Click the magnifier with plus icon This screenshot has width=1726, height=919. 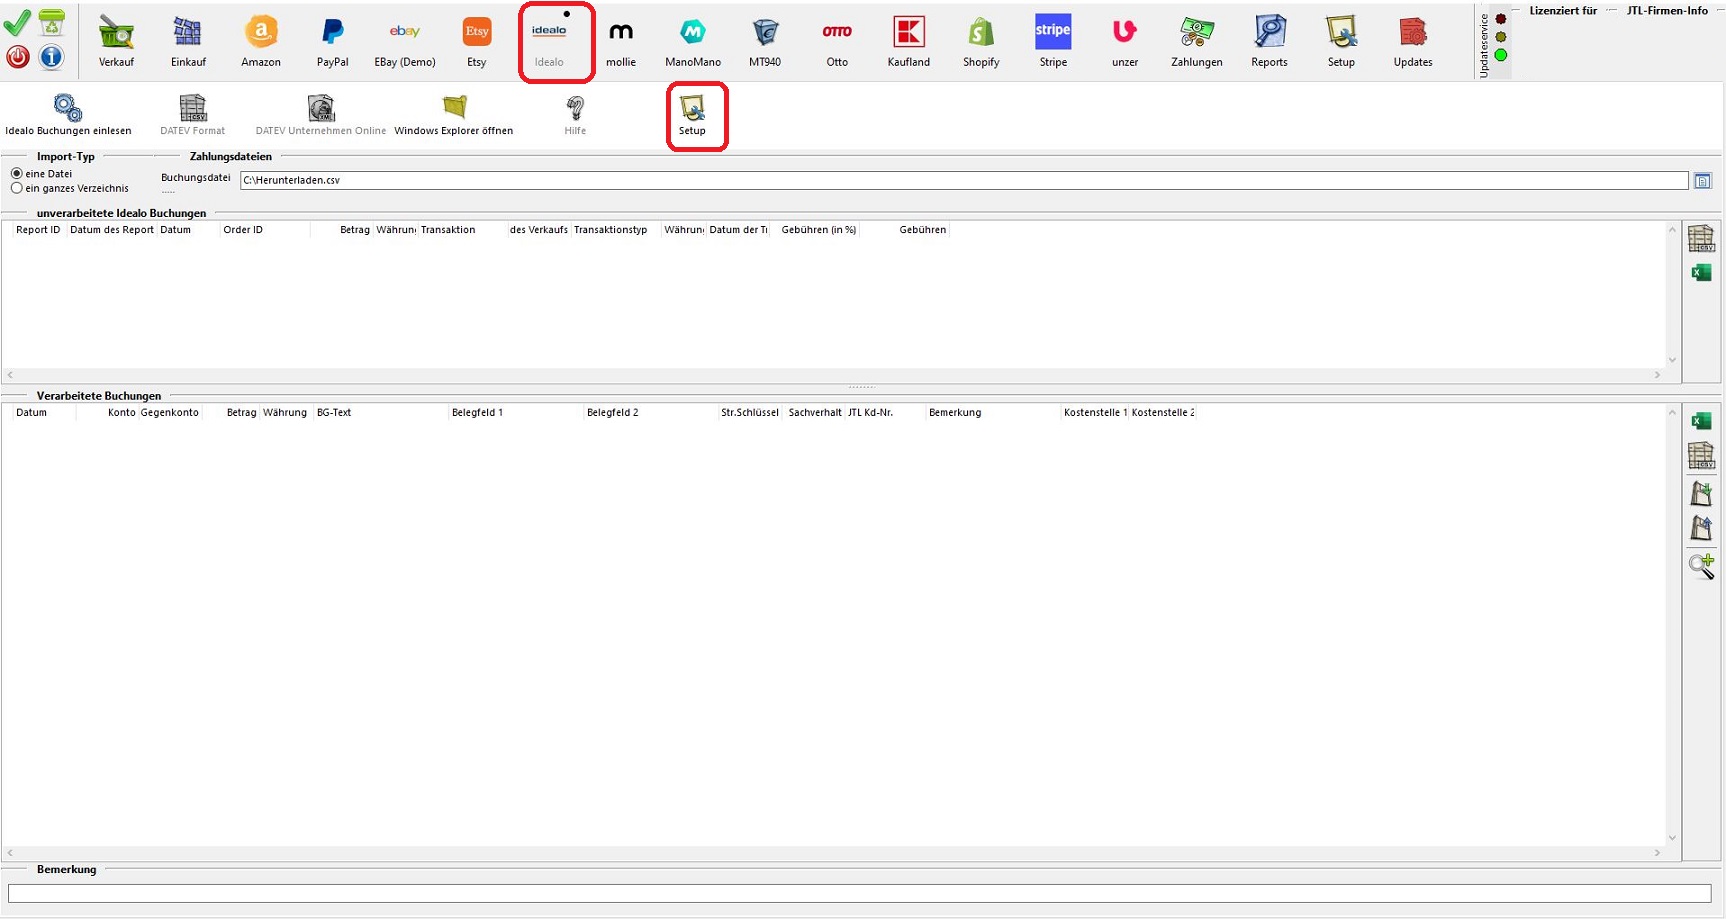(x=1701, y=566)
